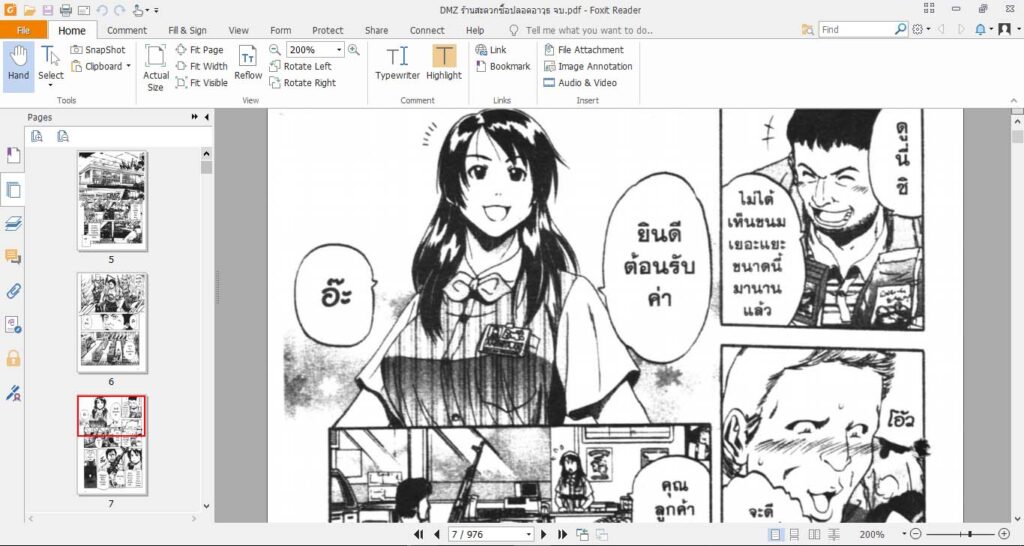Open the Comments panel in sidebar
The width and height of the screenshot is (1024, 546).
(x=13, y=257)
